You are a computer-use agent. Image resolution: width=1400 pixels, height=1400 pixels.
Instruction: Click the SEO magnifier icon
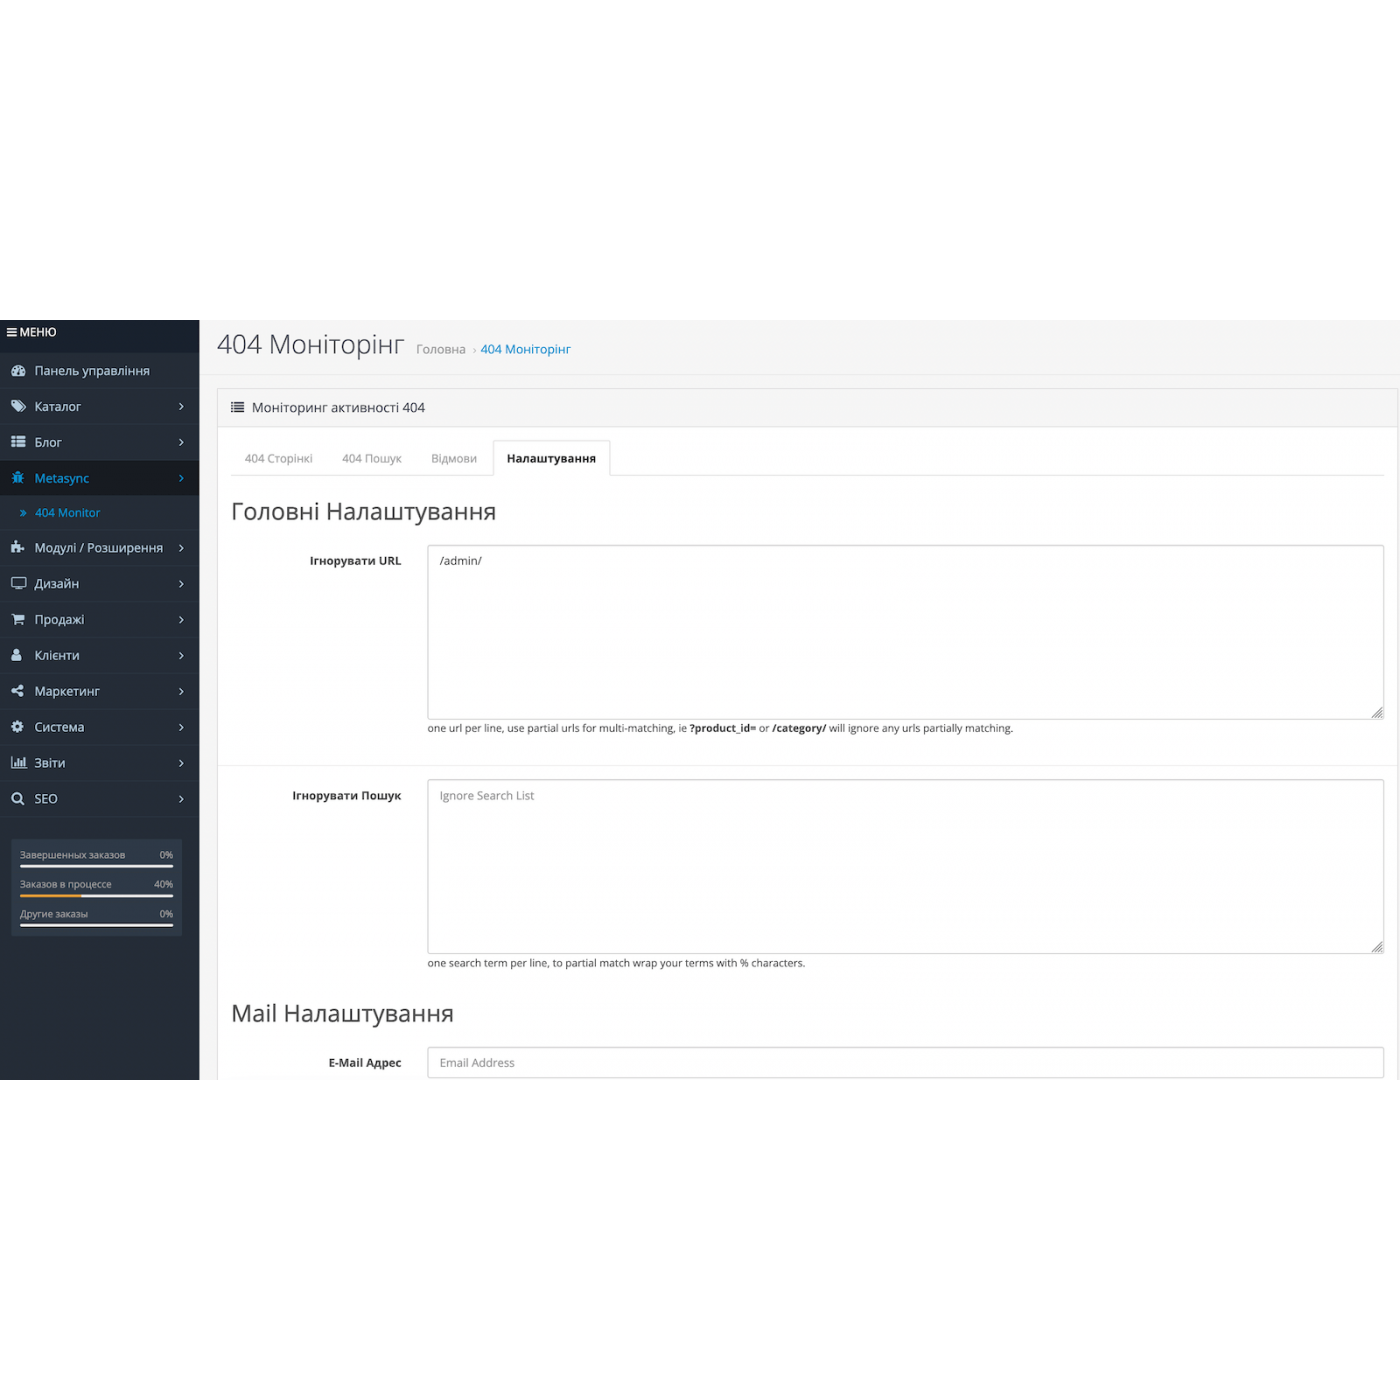18,799
